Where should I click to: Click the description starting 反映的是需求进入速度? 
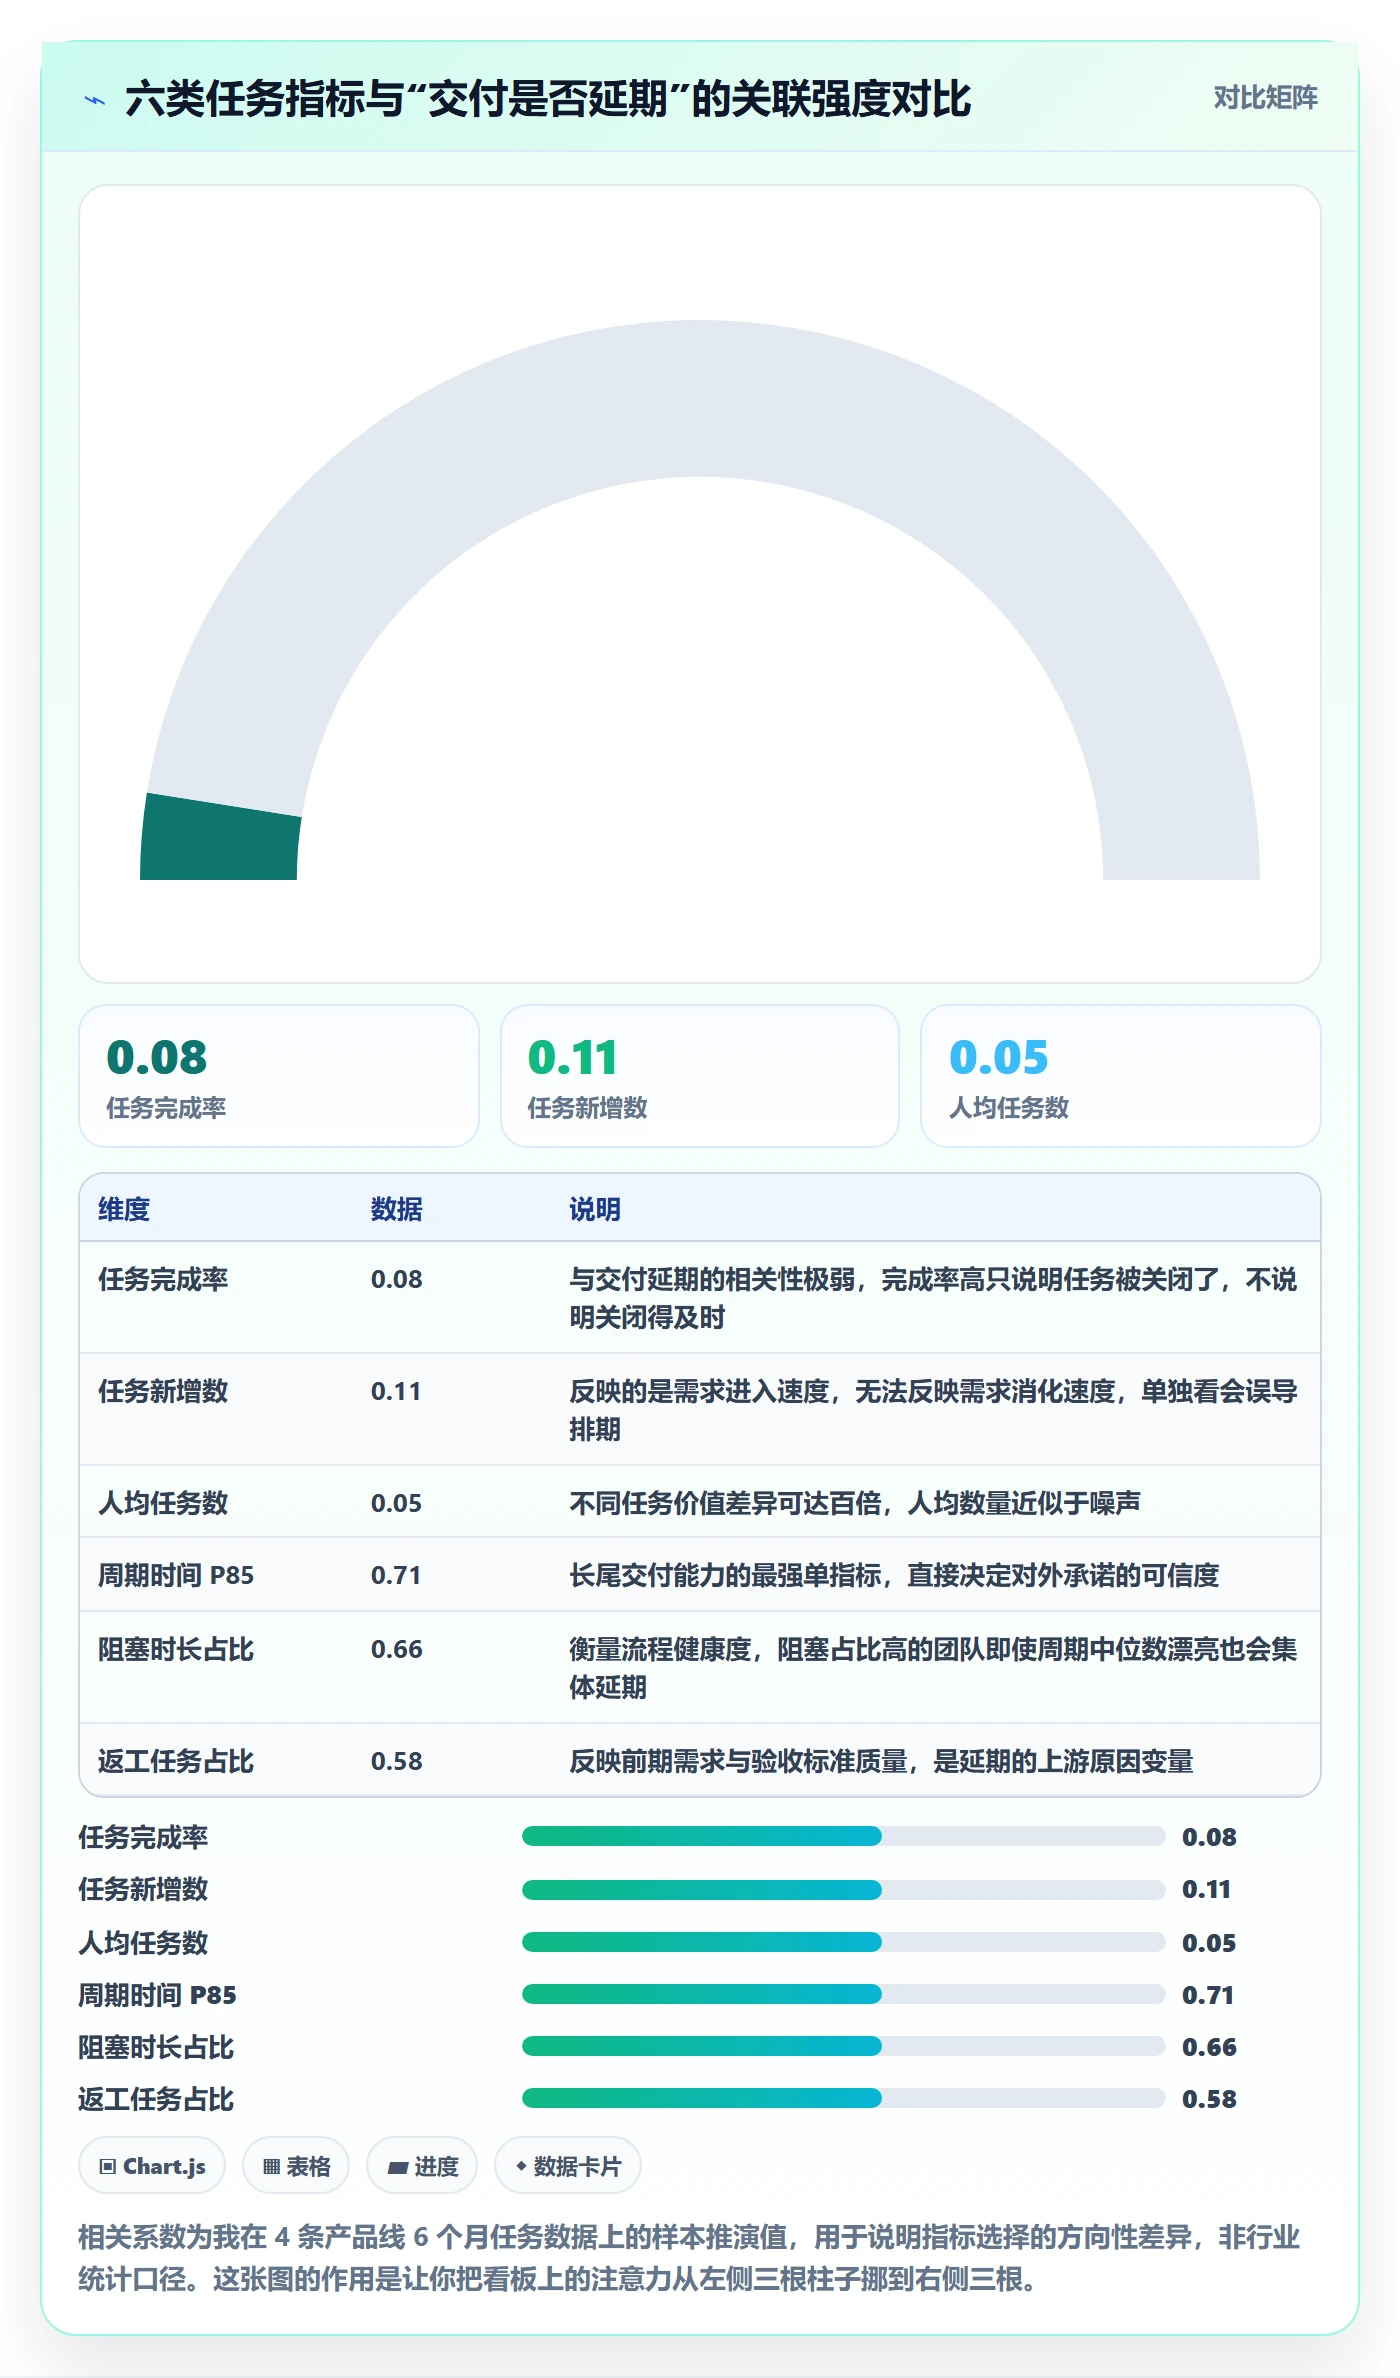933,1410
